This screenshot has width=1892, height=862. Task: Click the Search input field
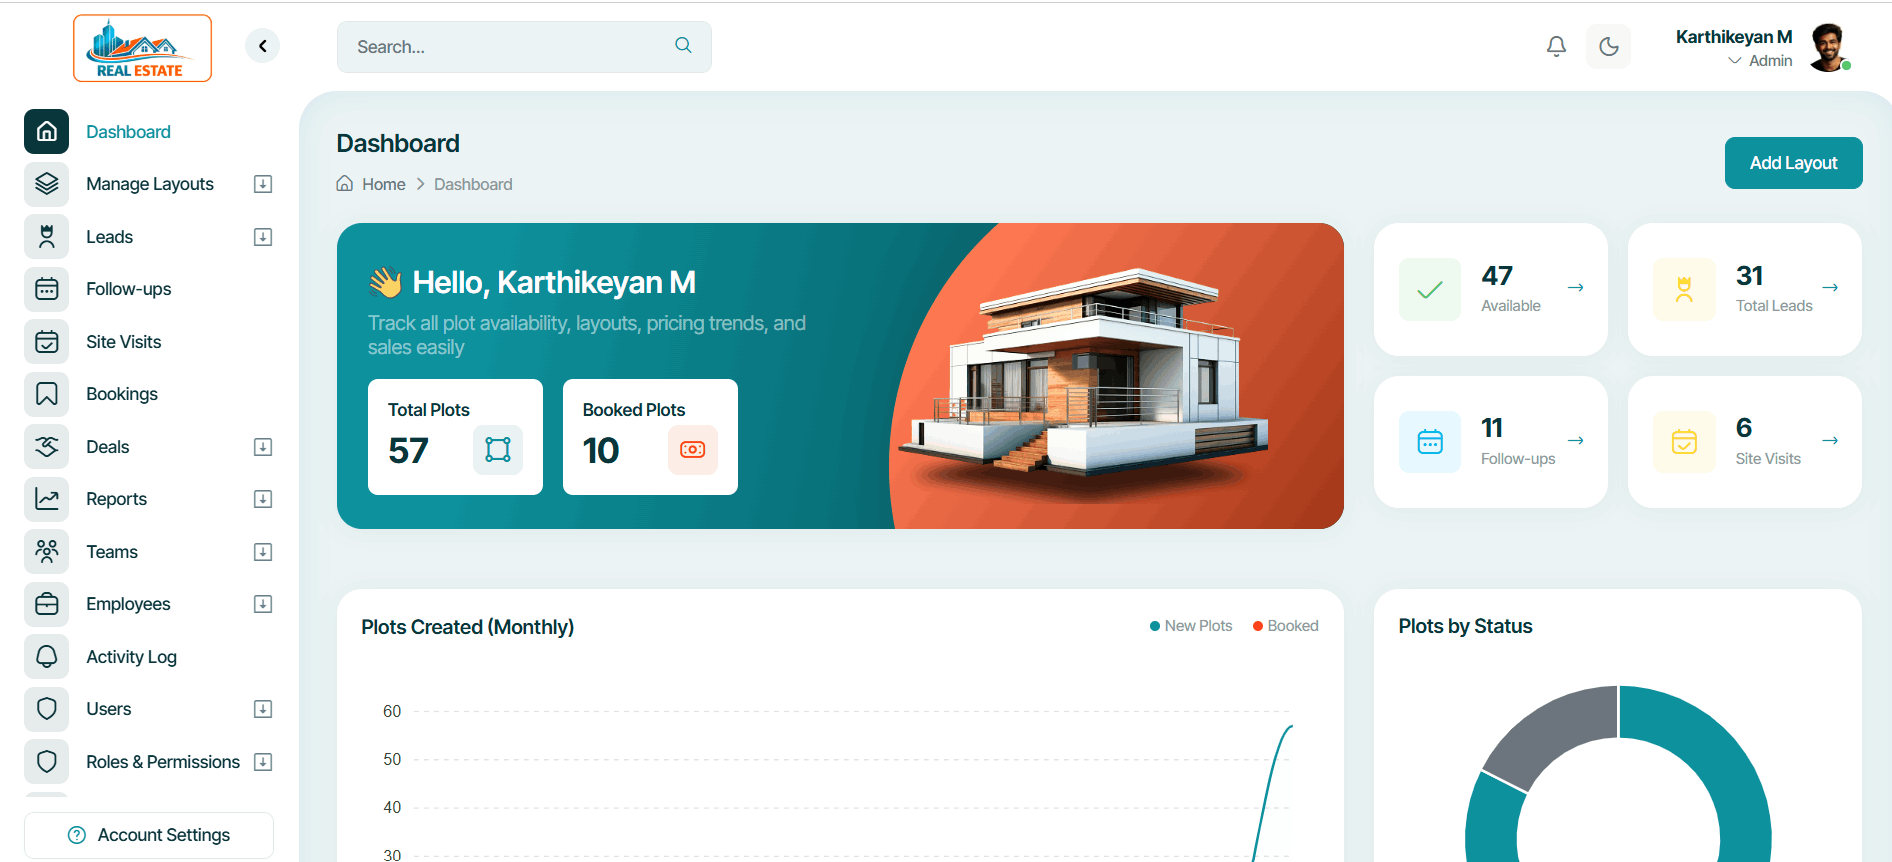524,47
